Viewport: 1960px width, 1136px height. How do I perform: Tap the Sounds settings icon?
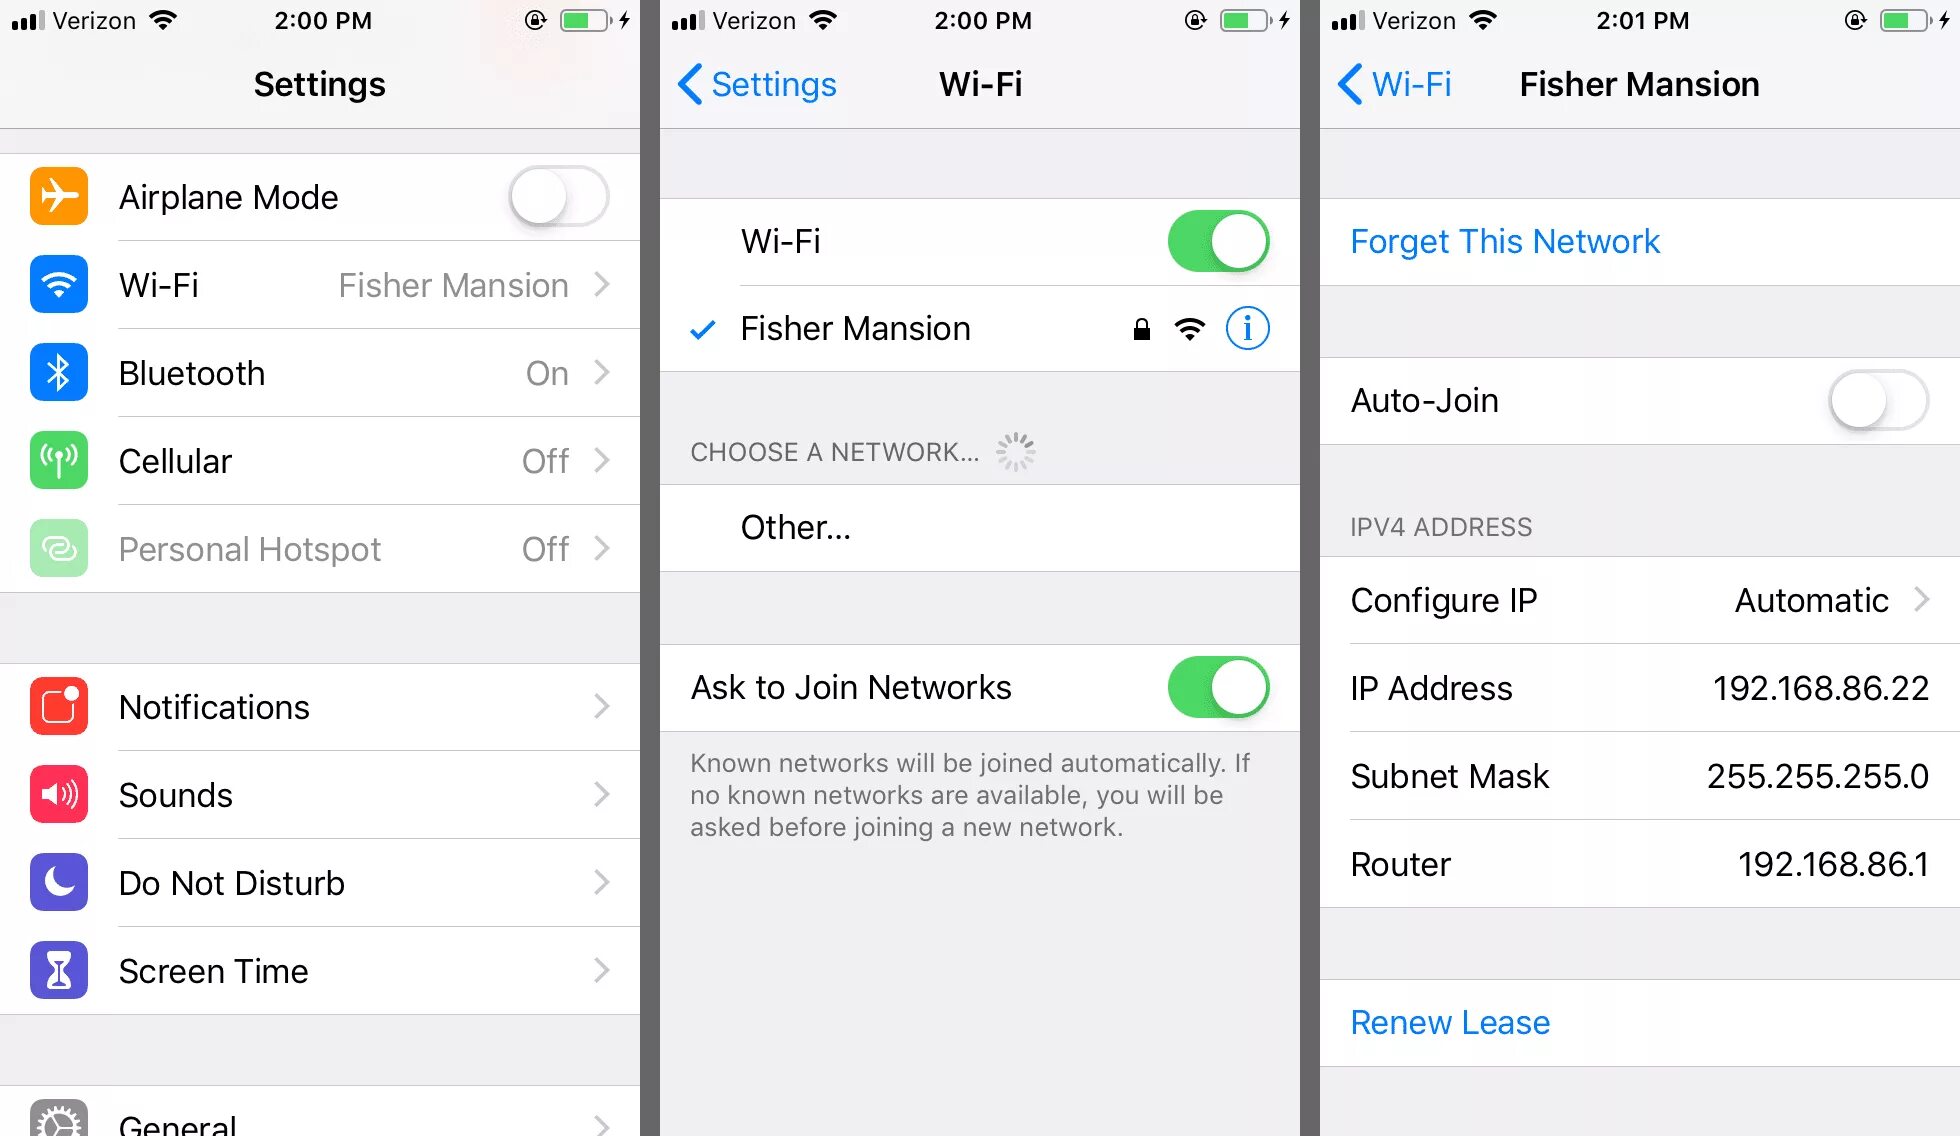point(59,794)
